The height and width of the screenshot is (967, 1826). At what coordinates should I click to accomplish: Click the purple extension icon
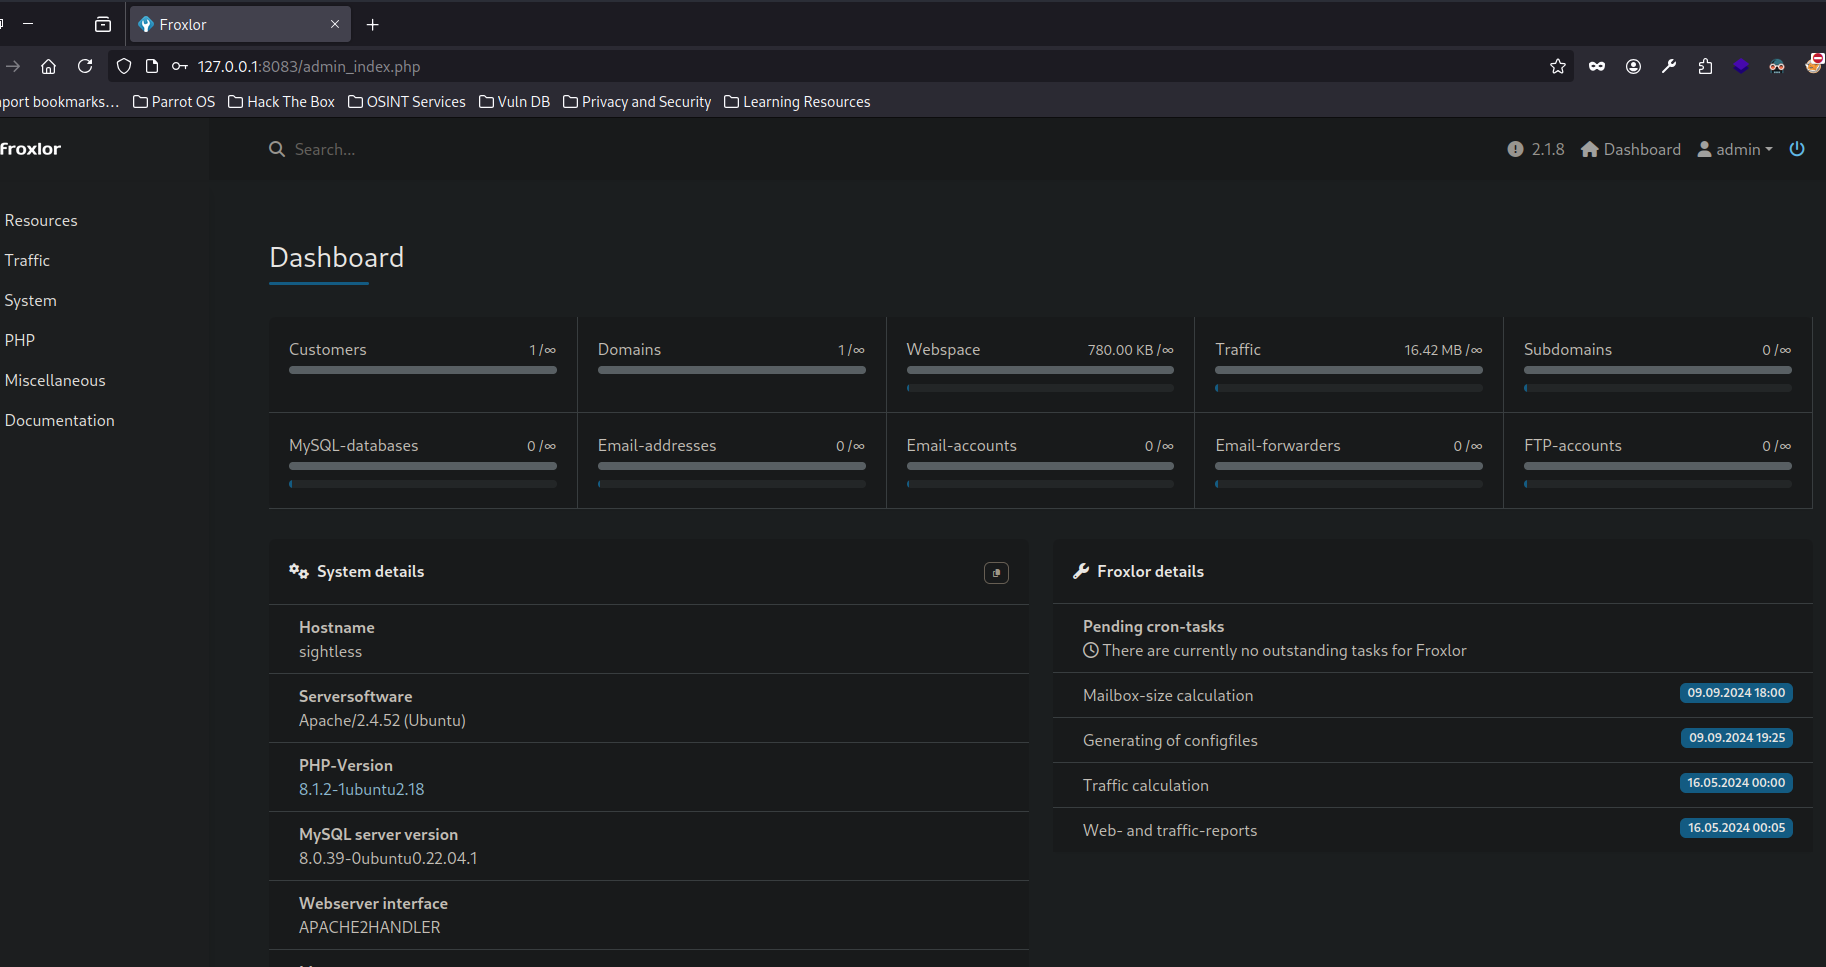point(1741,66)
